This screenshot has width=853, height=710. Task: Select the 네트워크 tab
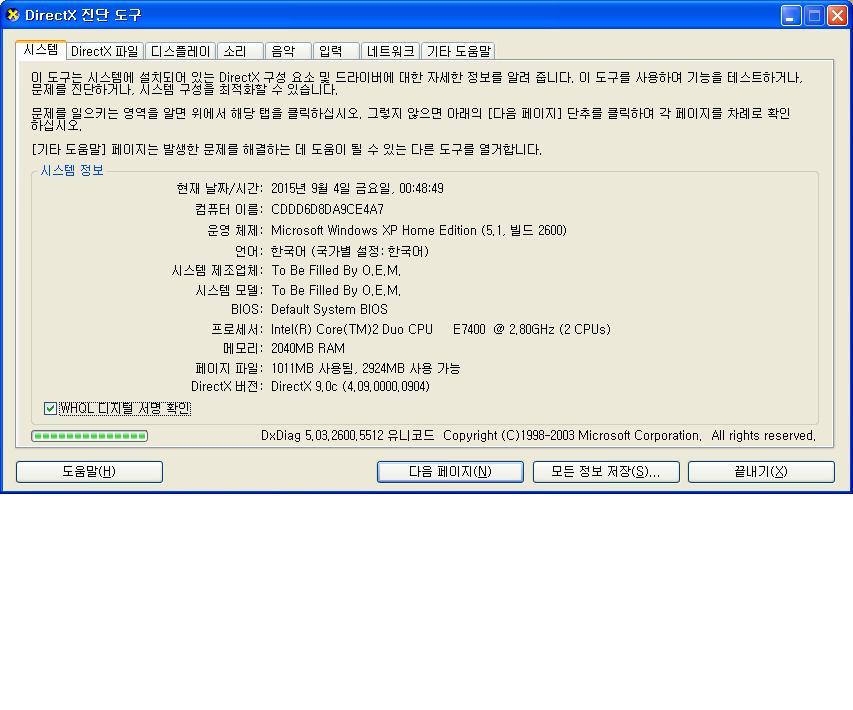click(x=390, y=51)
